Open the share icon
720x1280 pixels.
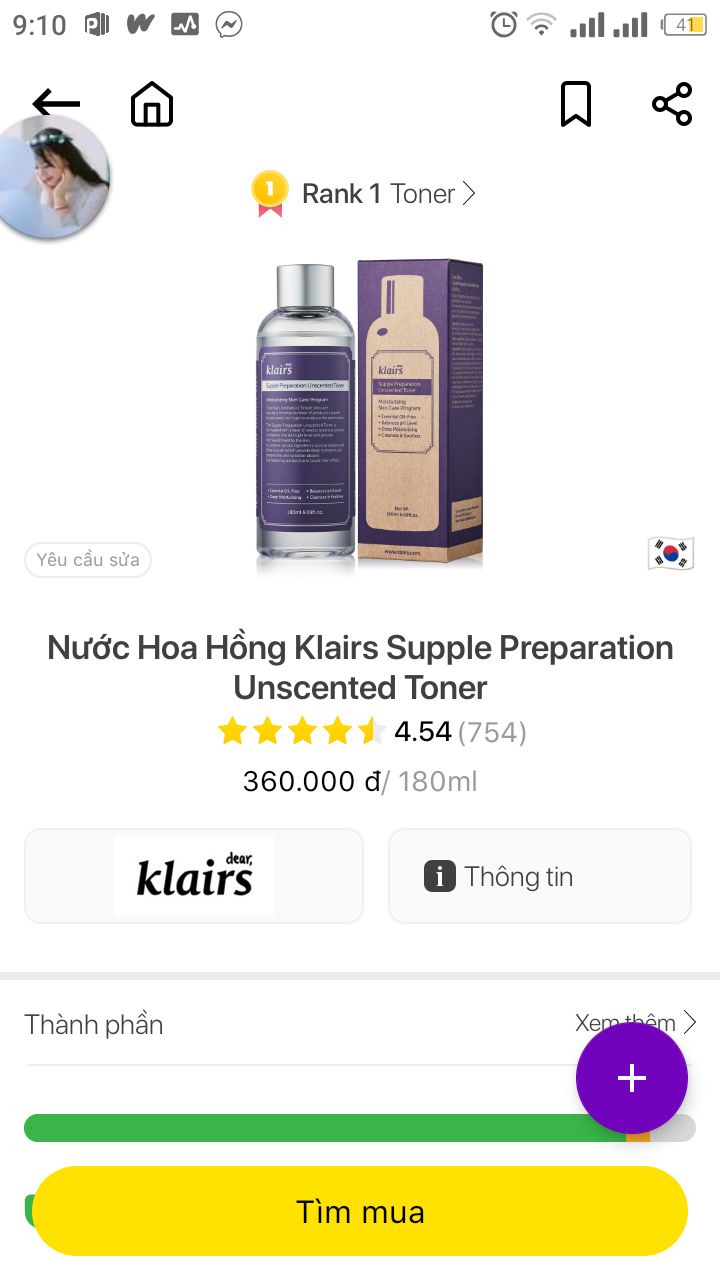point(672,104)
